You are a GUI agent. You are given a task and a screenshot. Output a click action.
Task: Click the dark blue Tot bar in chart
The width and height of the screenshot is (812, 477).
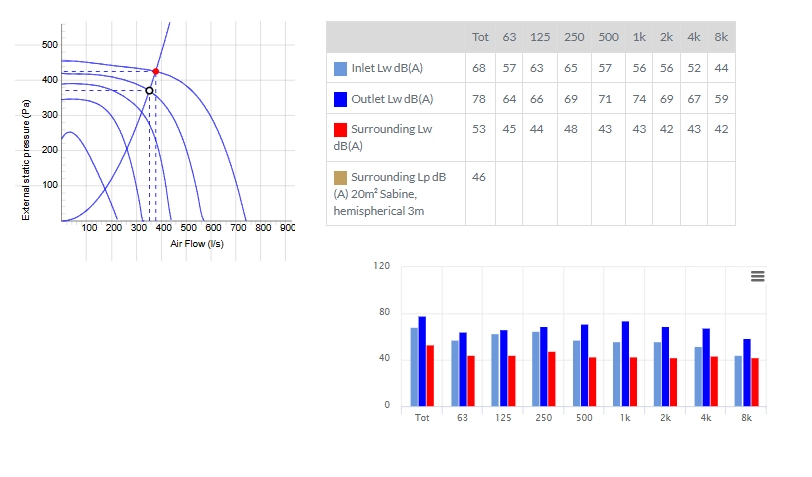[x=422, y=361]
